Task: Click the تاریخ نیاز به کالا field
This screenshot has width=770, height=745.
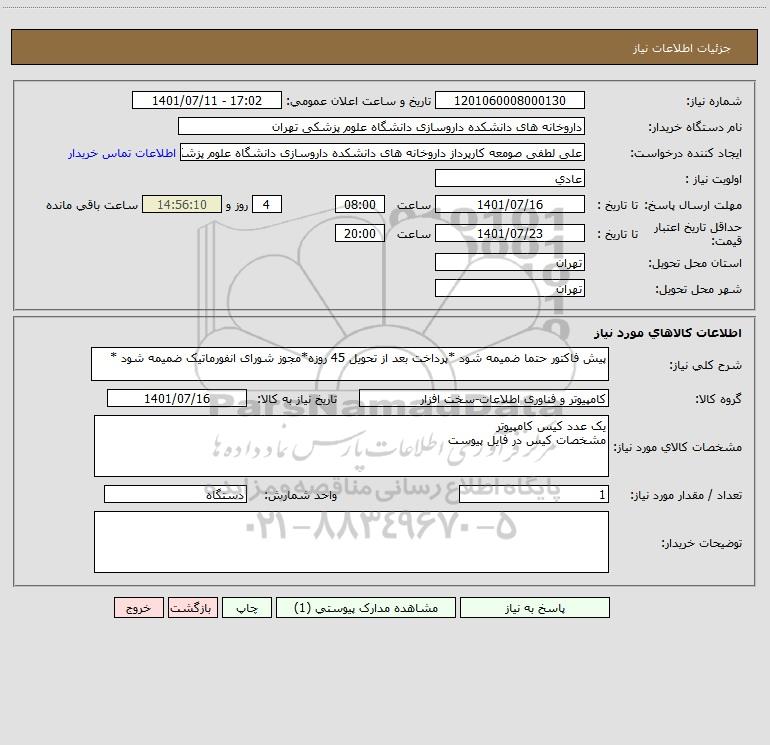Action: coord(177,398)
